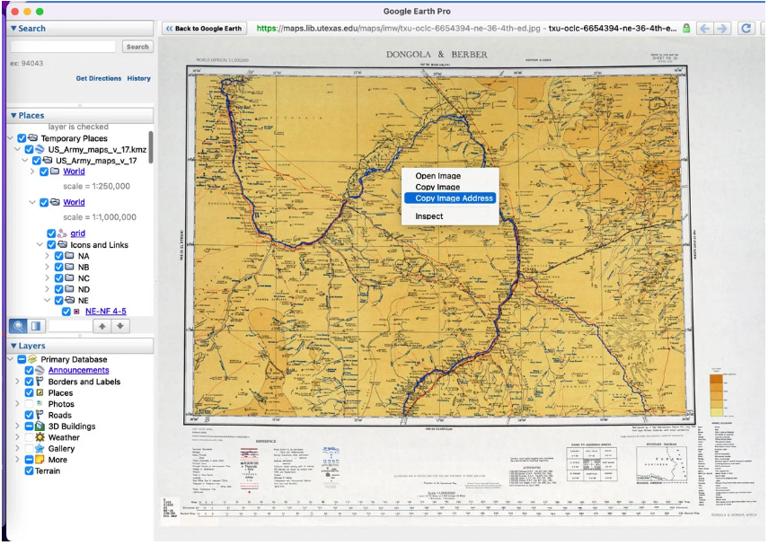Click the browser forward arrow icon
Image resolution: width=768 pixels, height=545 pixels.
pos(722,28)
